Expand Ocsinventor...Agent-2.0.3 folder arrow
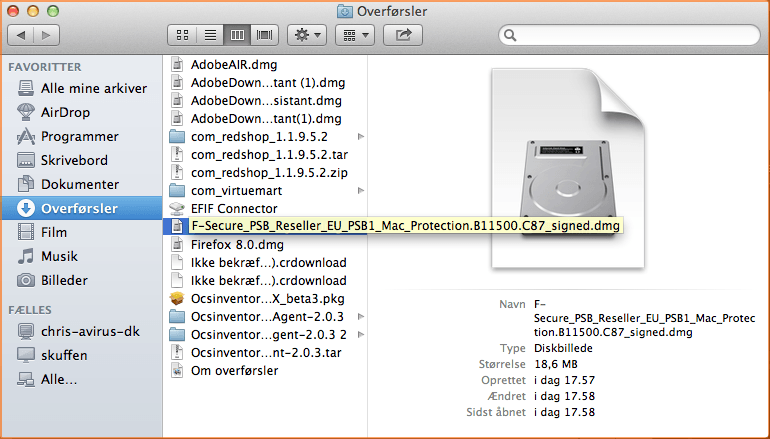The image size is (770, 439). point(361,317)
